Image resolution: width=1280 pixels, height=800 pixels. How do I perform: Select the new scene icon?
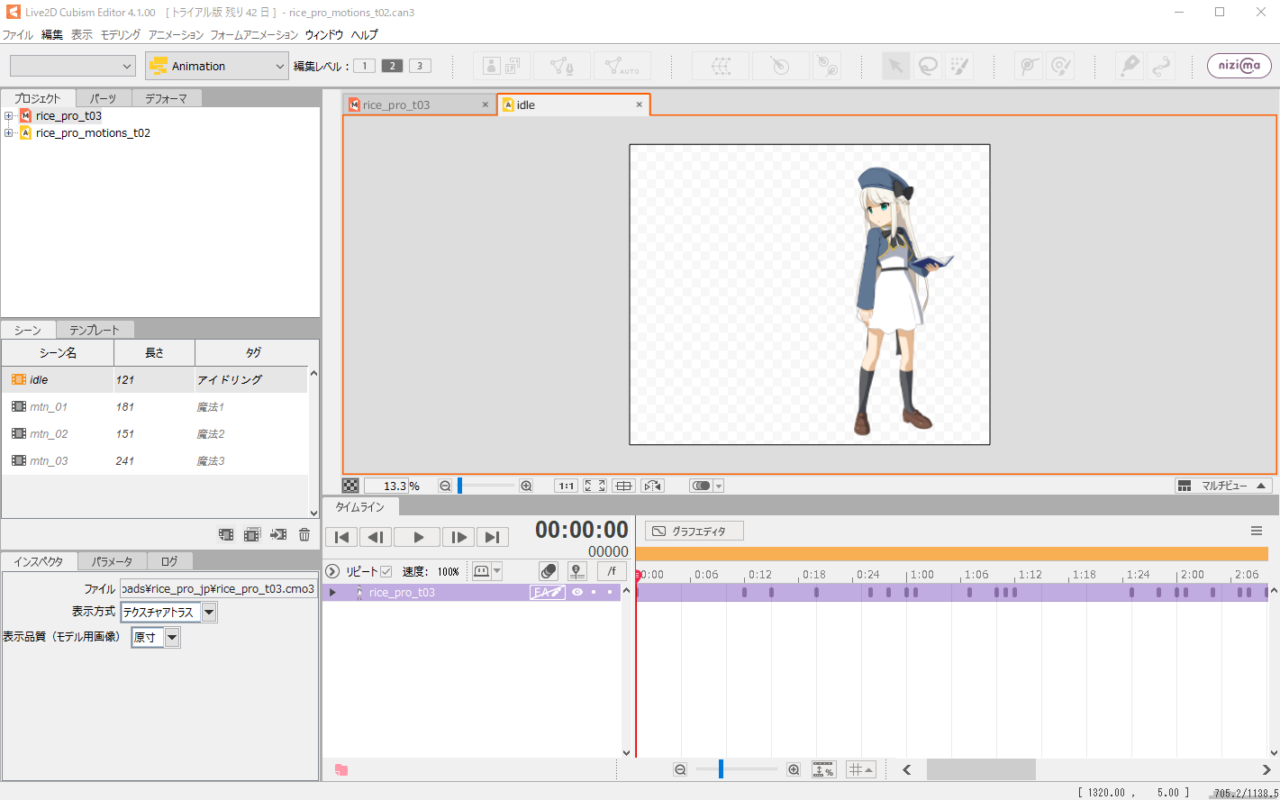coord(225,534)
